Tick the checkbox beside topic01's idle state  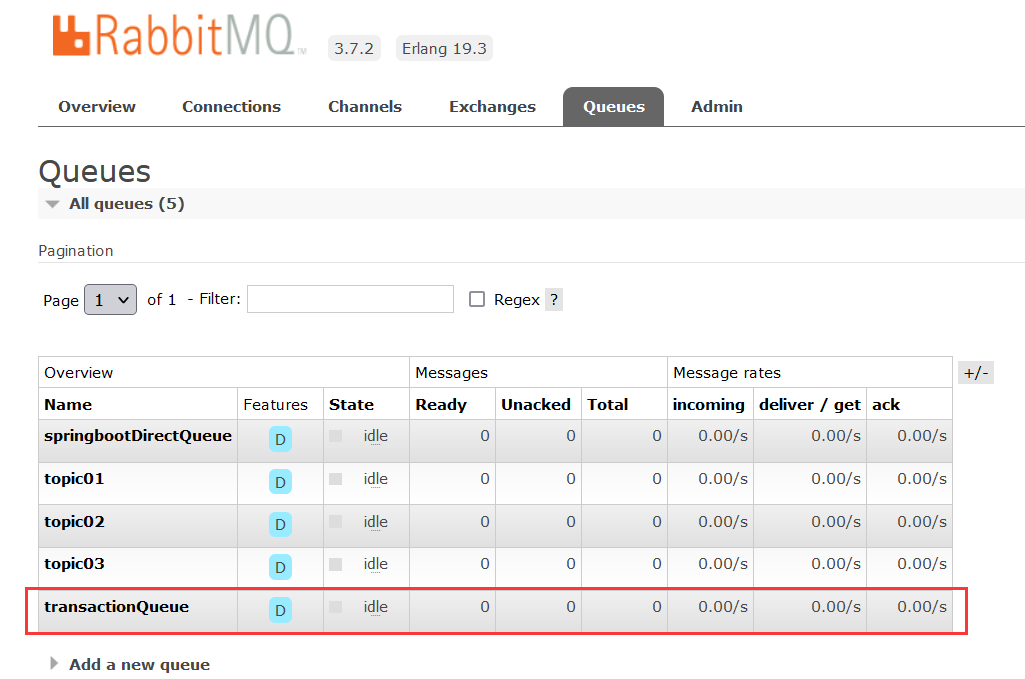(x=337, y=478)
